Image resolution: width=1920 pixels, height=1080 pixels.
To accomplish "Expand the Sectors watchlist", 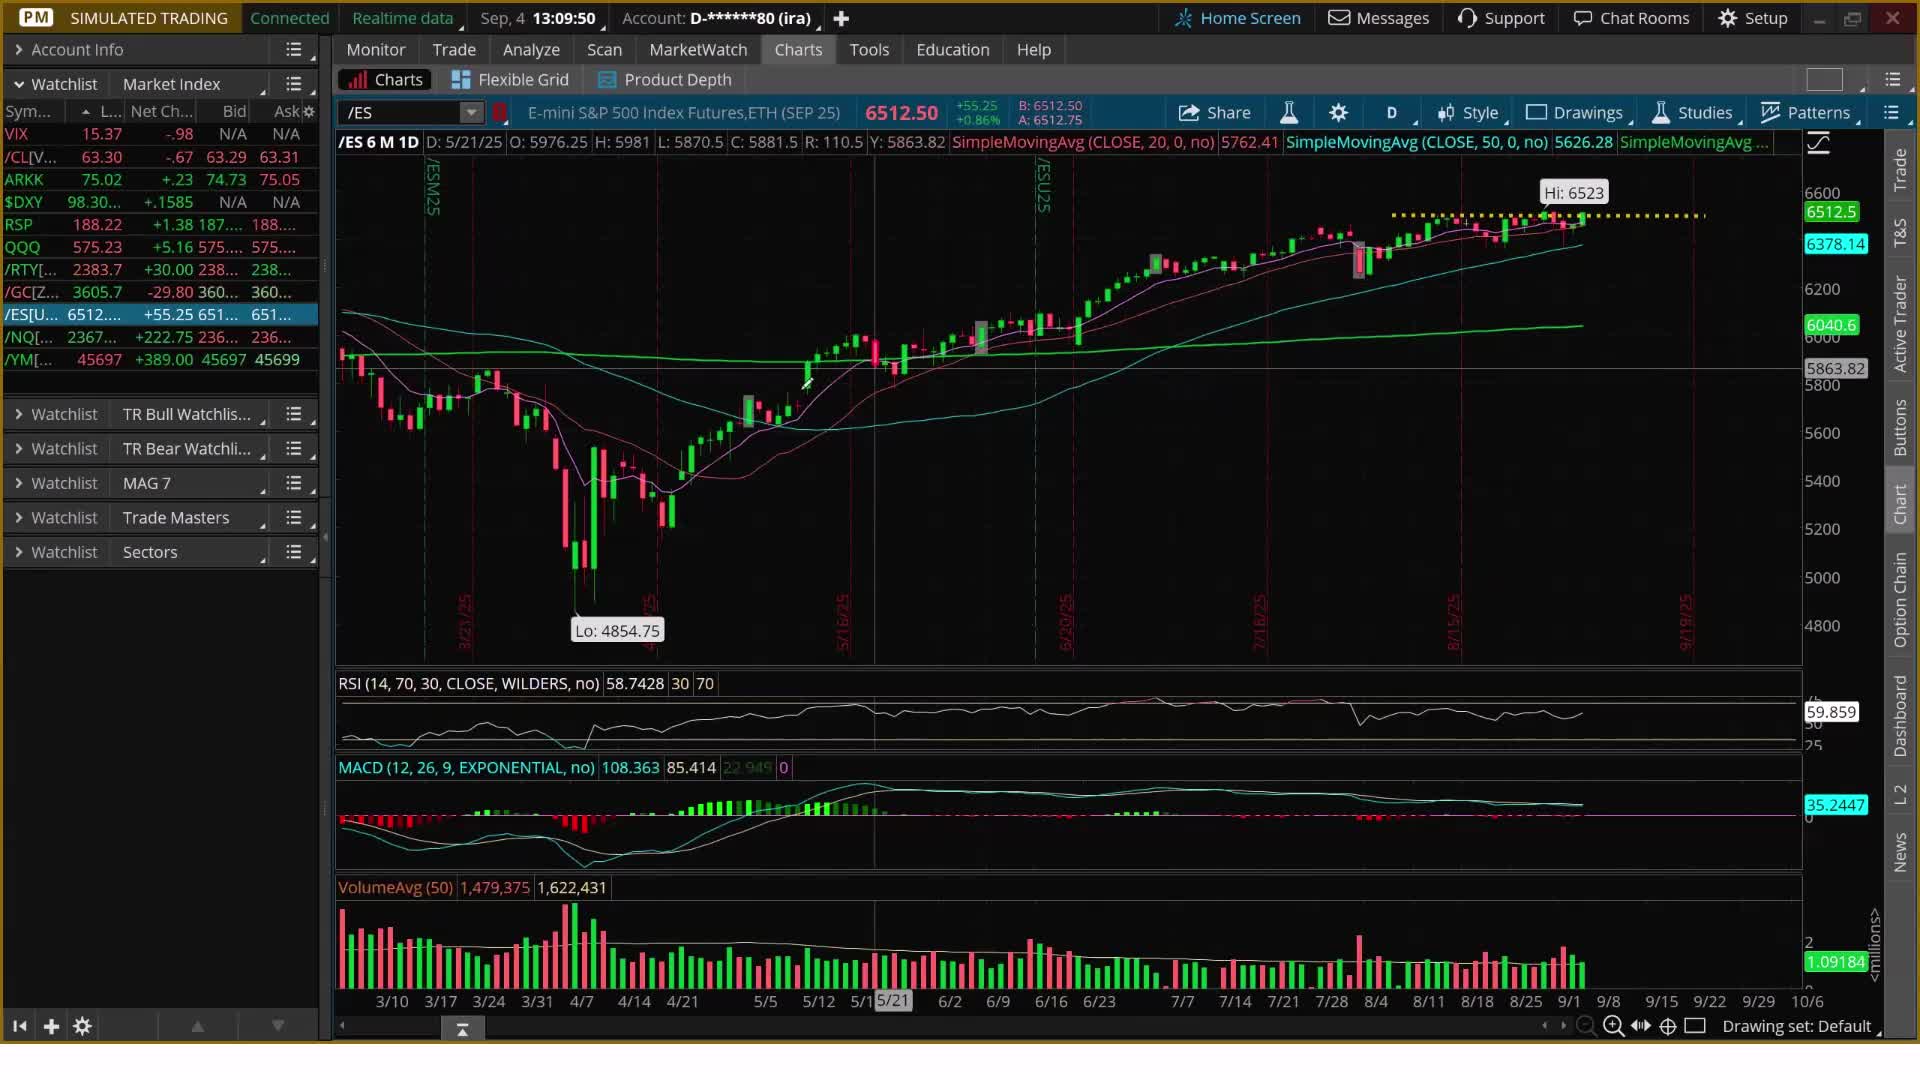I will (x=19, y=552).
